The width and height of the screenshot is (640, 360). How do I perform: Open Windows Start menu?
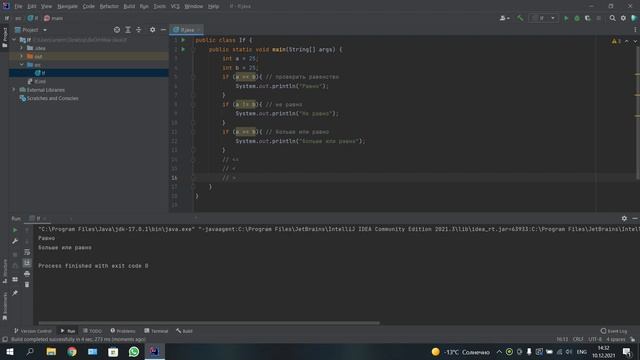[9, 351]
